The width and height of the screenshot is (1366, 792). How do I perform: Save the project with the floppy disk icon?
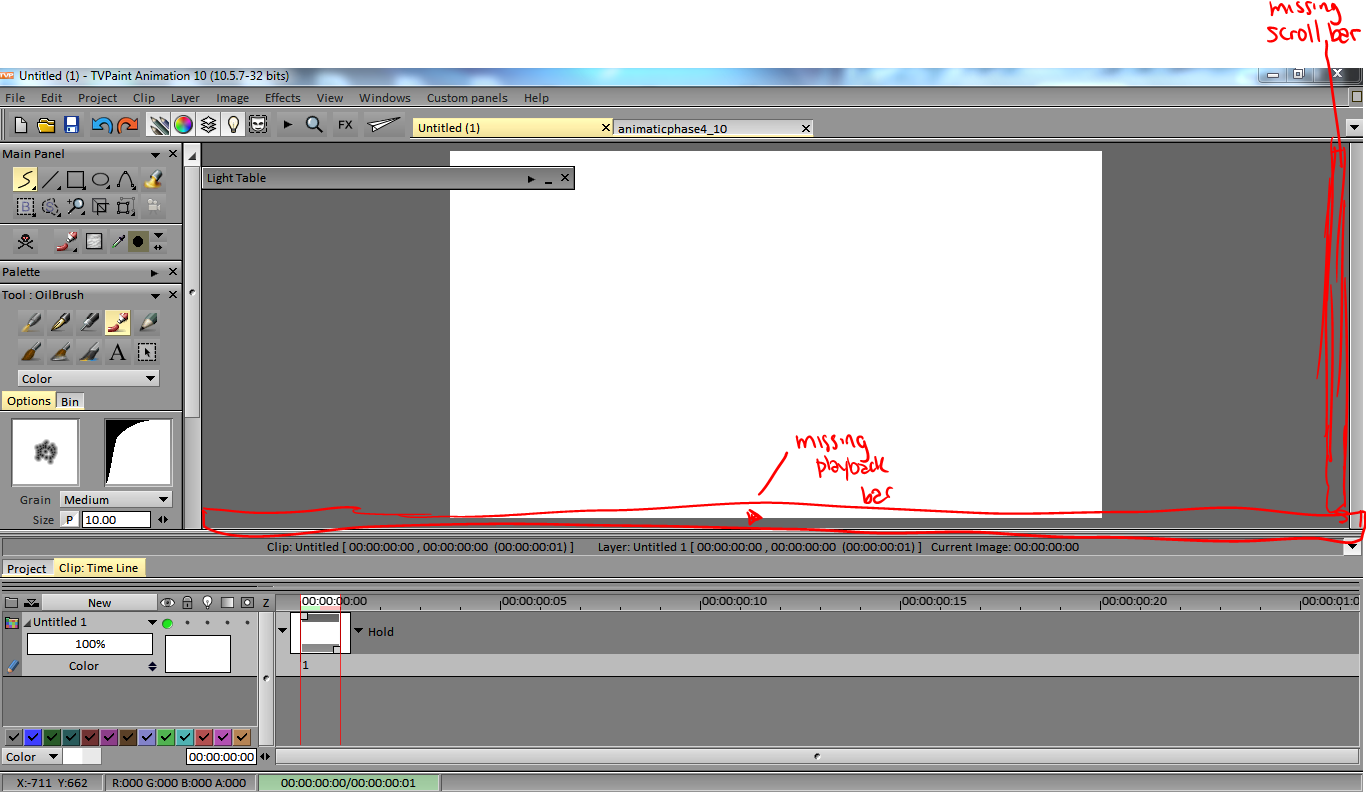click(x=72, y=125)
